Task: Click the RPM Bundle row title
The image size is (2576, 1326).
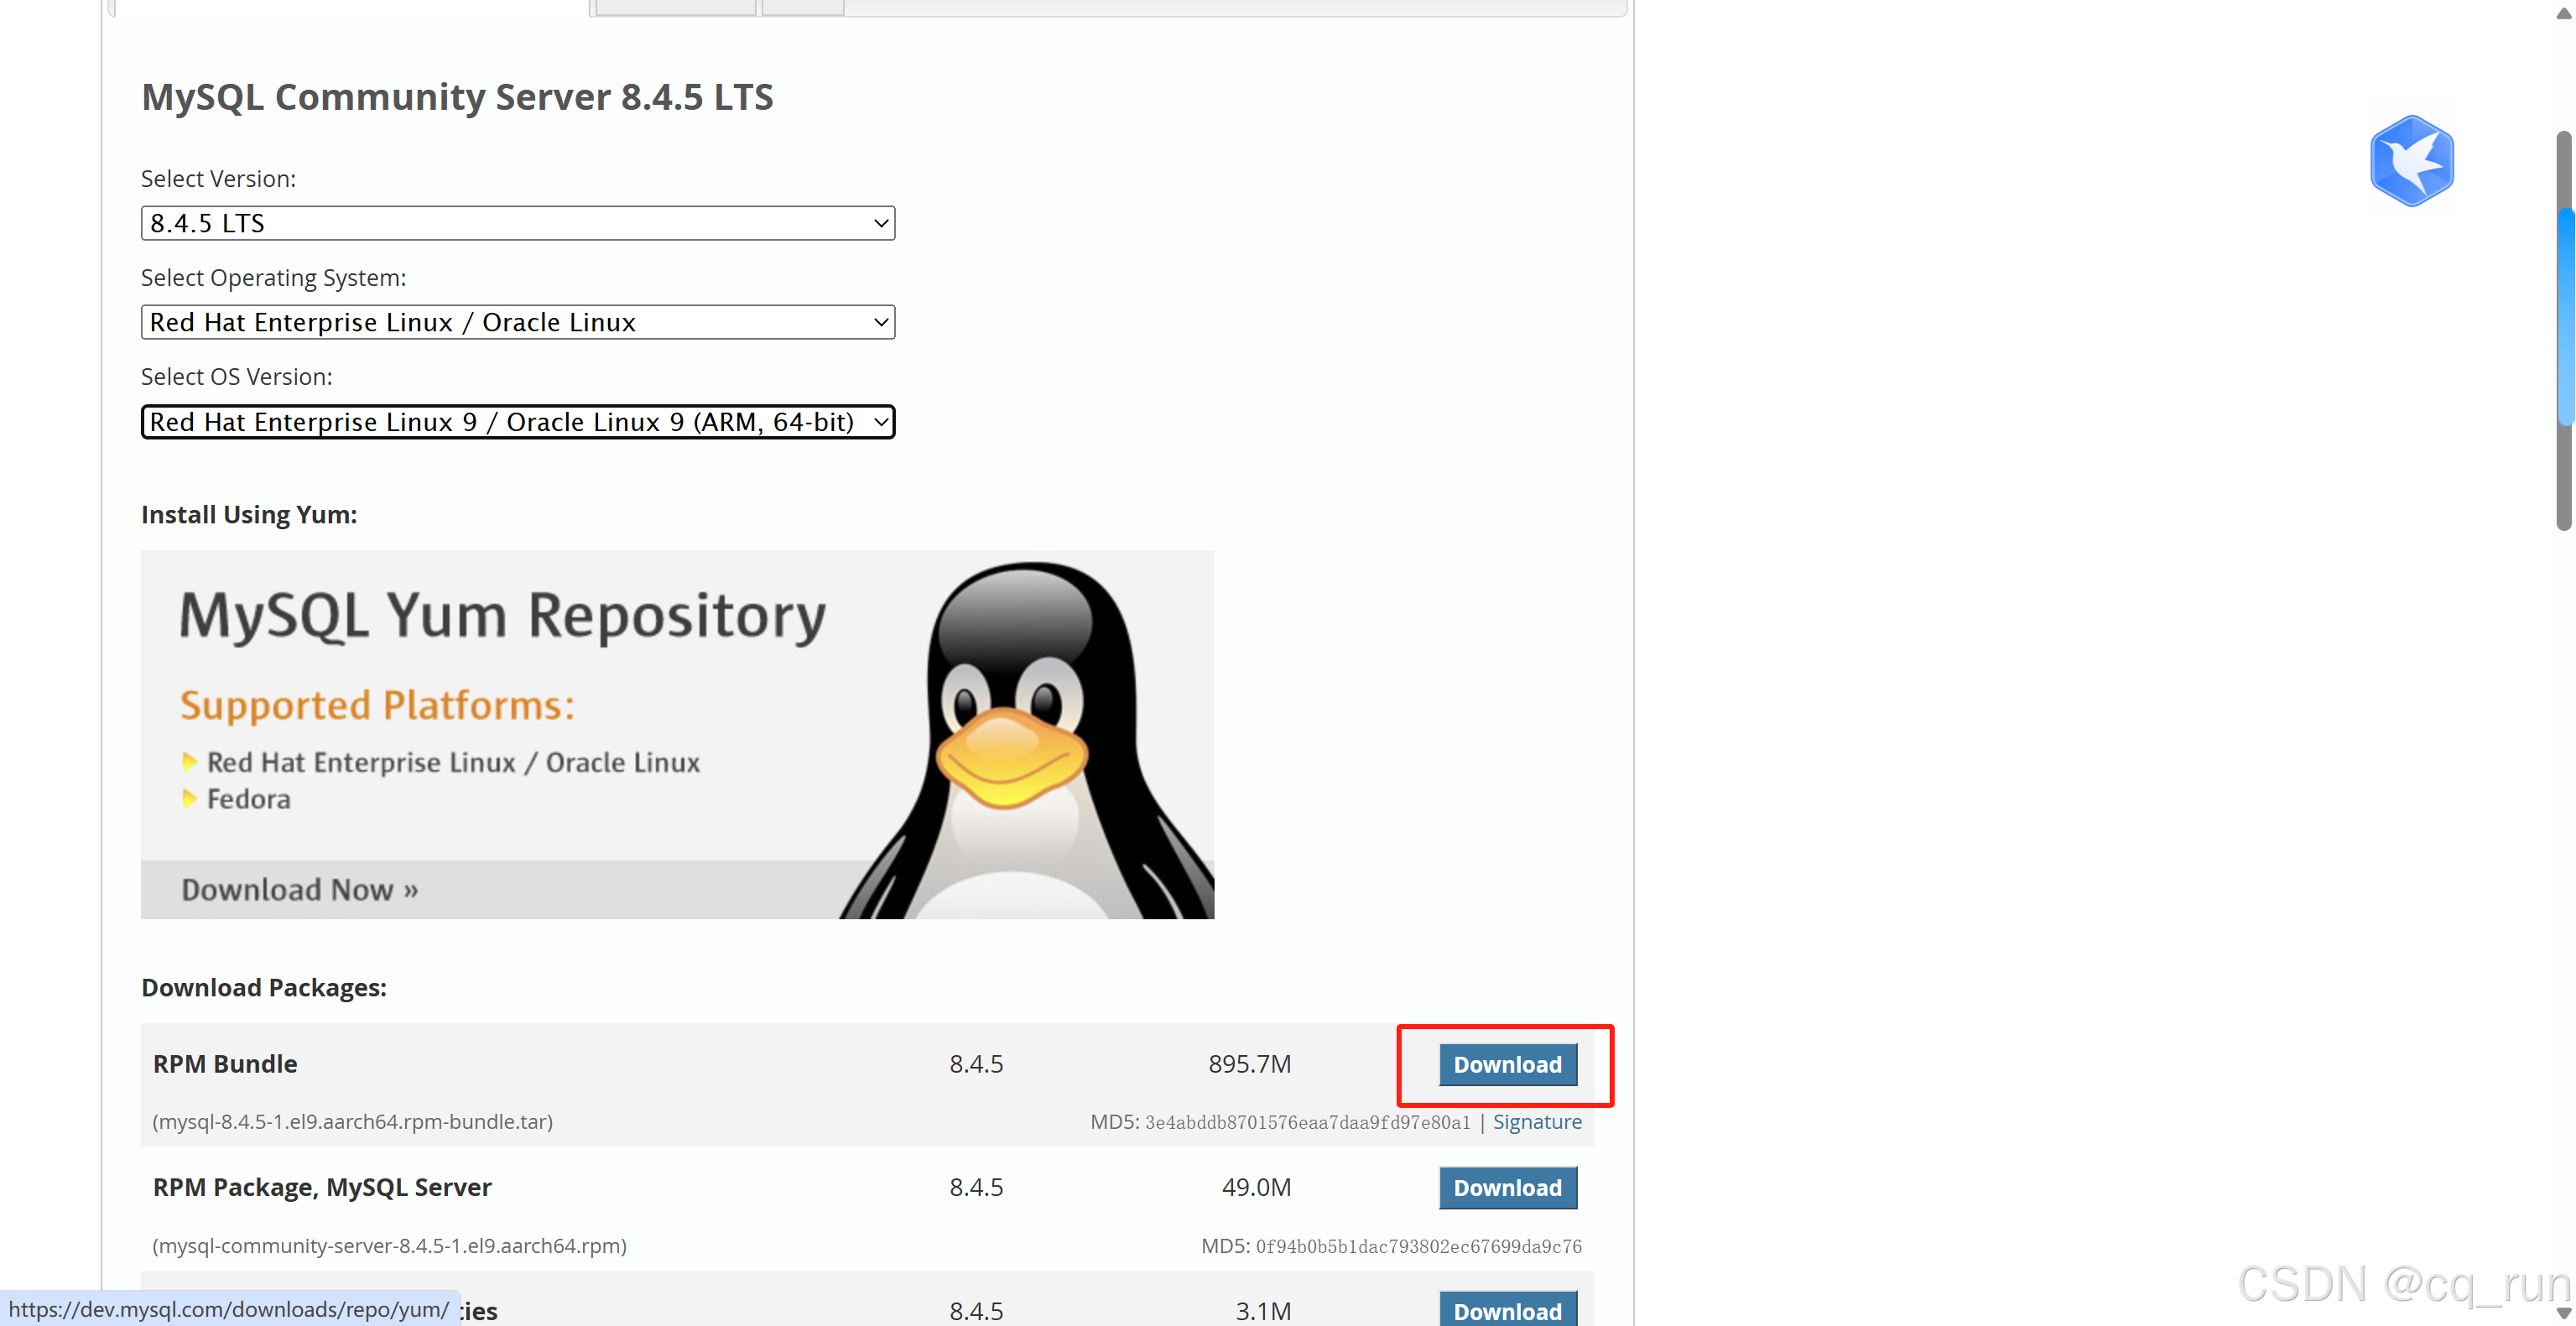Action: tap(225, 1063)
